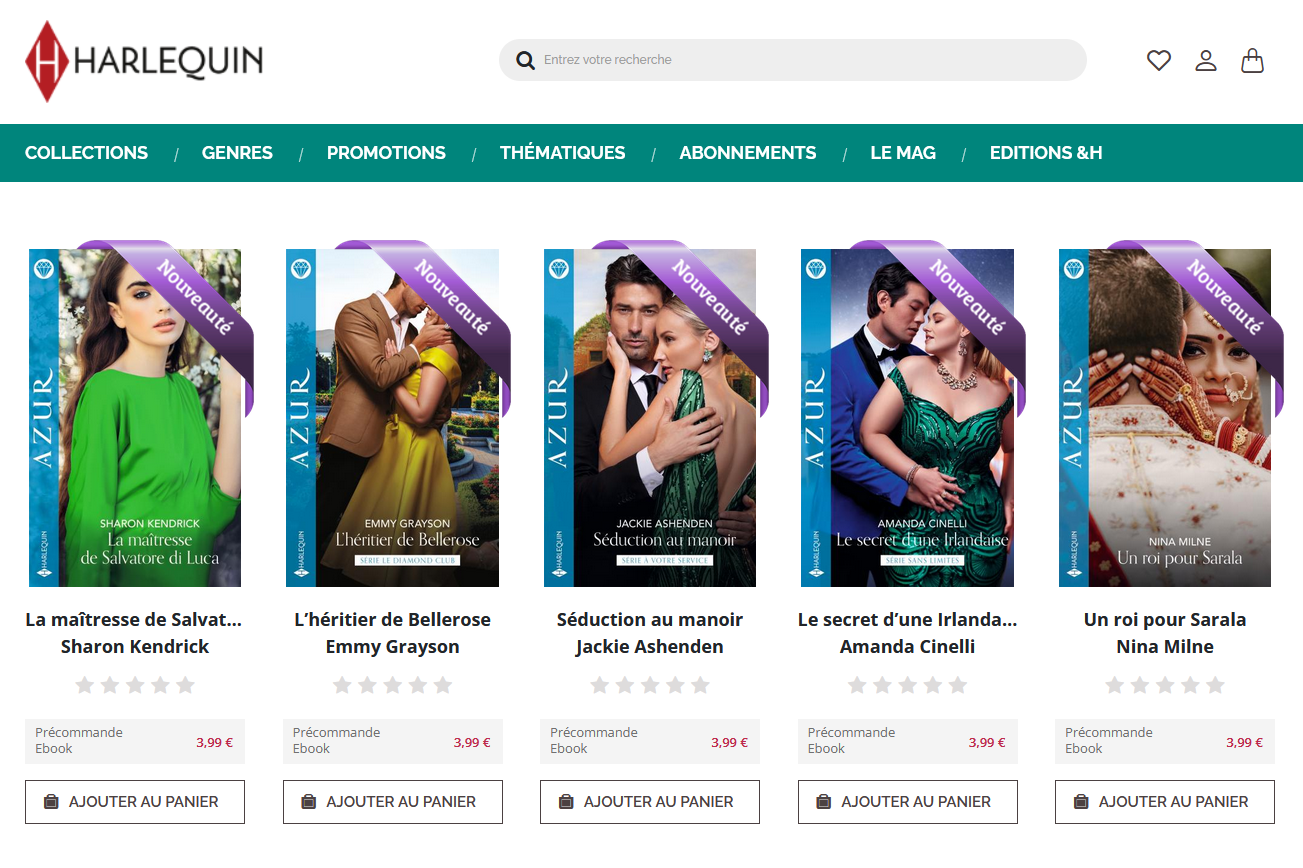Click the search magnifier icon
This screenshot has height=868, width=1303.
coord(525,61)
